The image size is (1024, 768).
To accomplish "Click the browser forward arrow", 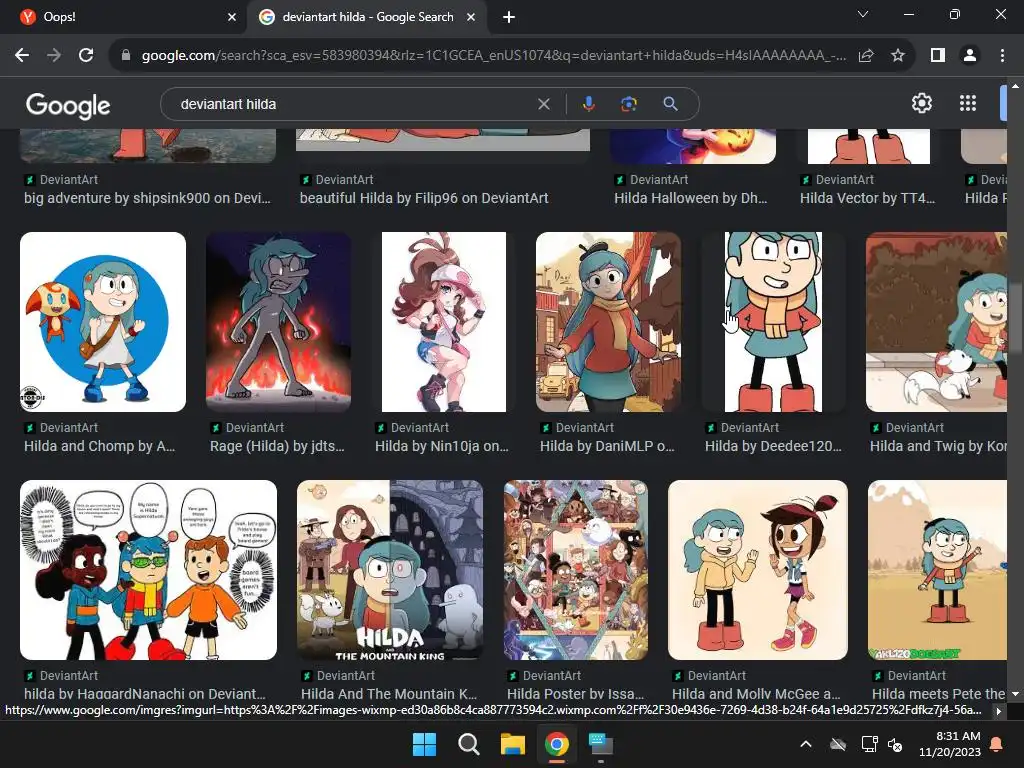I will point(54,56).
